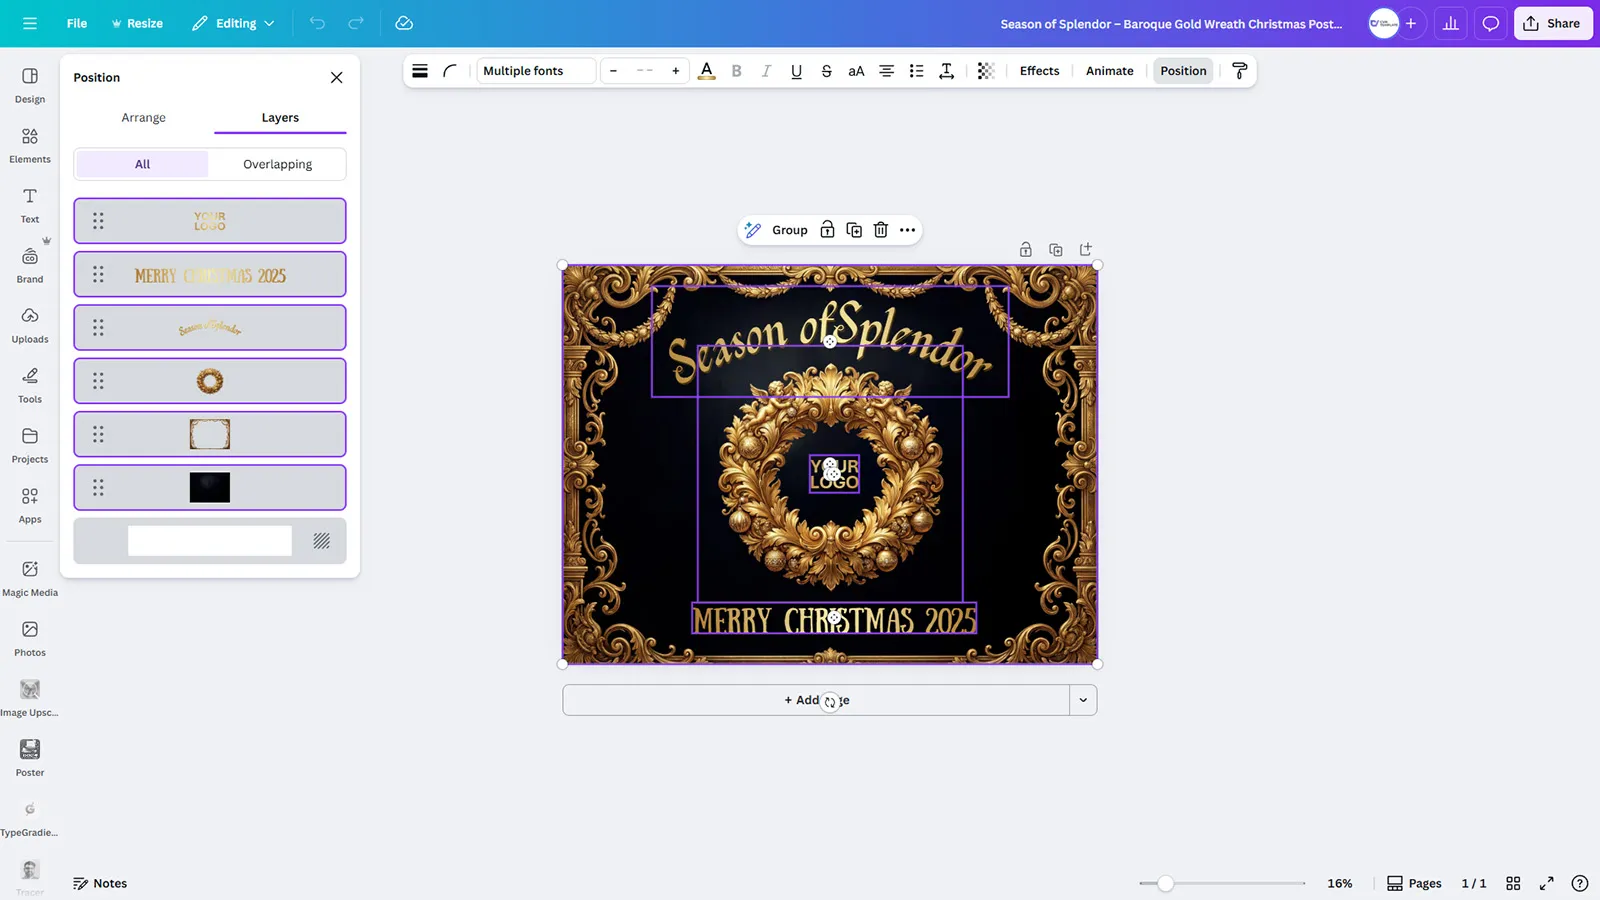Open the transparency control in the toolbar
The height and width of the screenshot is (900, 1600).
(986, 70)
